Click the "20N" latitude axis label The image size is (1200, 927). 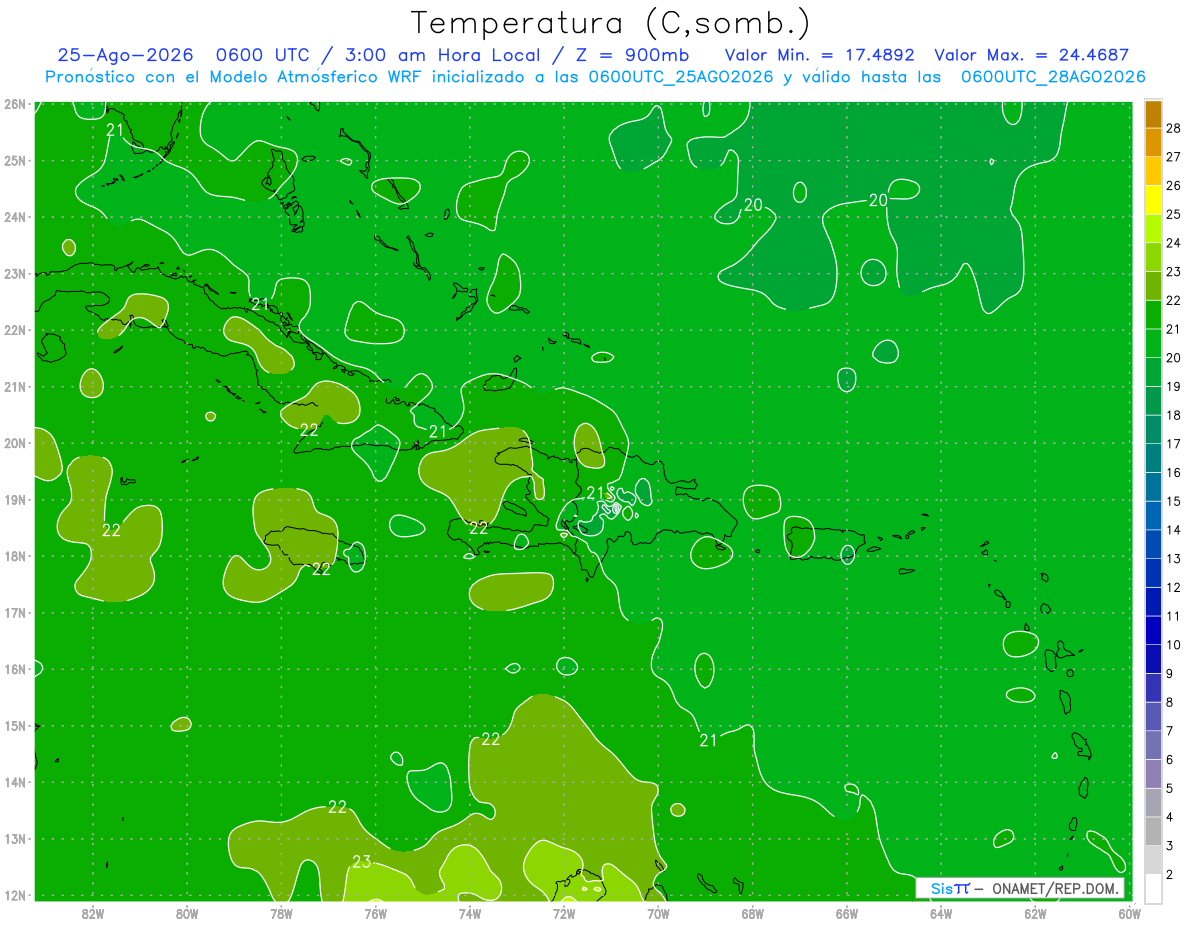(x=14, y=443)
